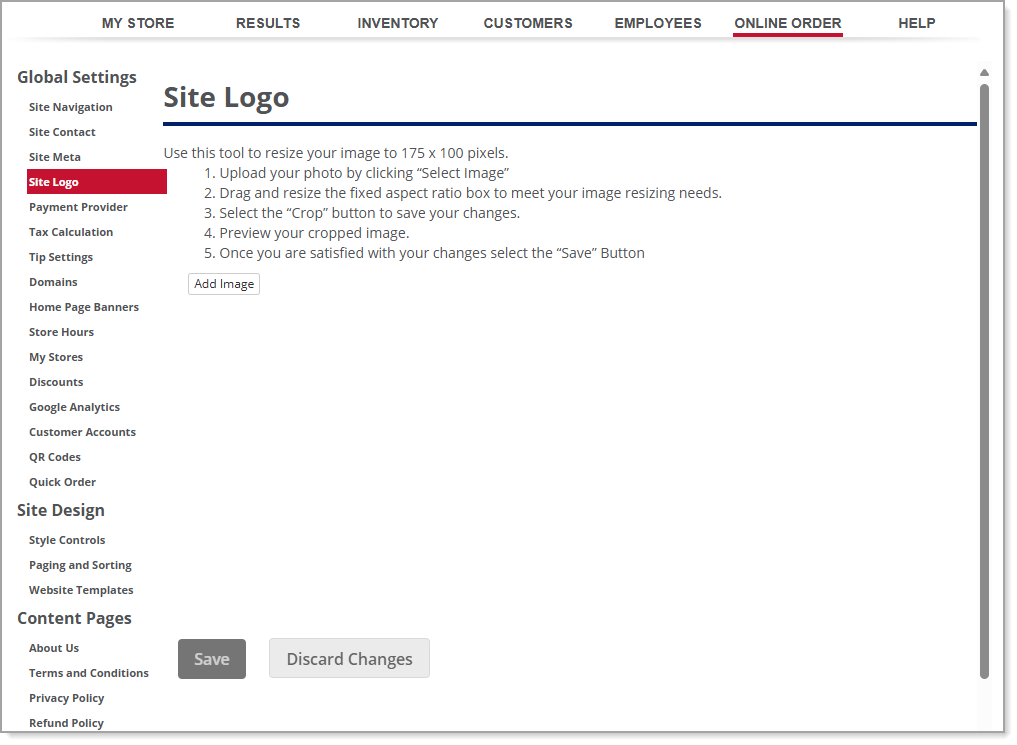The height and width of the screenshot is (745, 1017).
Task: Manage Discounts settings
Action: (56, 382)
